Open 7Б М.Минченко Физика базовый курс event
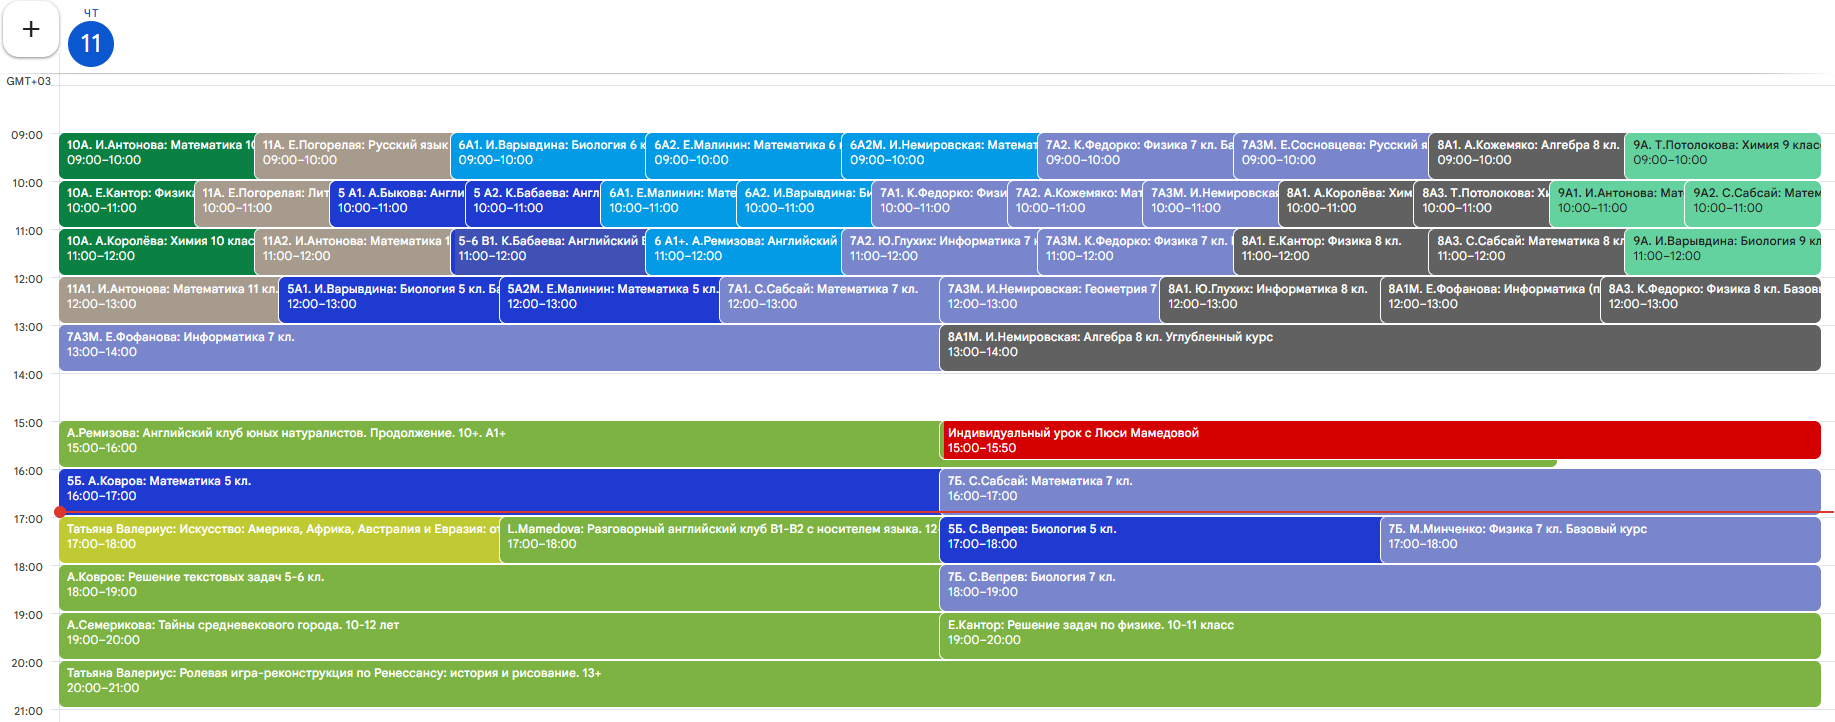The width and height of the screenshot is (1835, 722). coord(1599,538)
